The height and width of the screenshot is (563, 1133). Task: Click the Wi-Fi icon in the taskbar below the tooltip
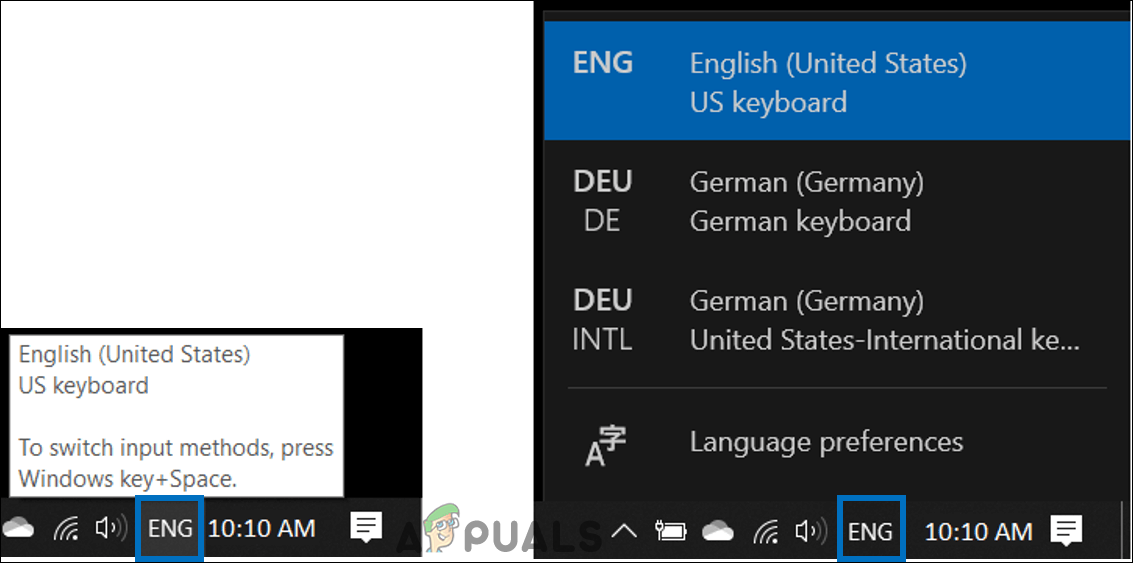pos(67,529)
